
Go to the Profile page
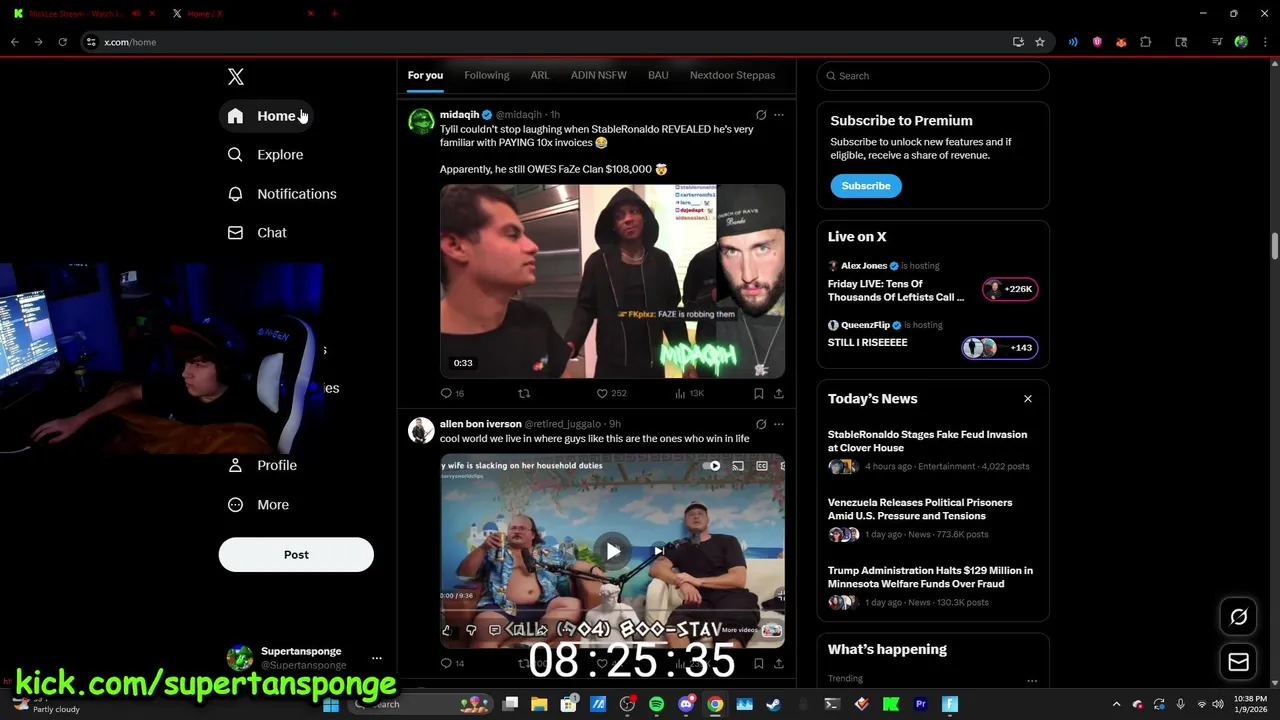coord(263,466)
